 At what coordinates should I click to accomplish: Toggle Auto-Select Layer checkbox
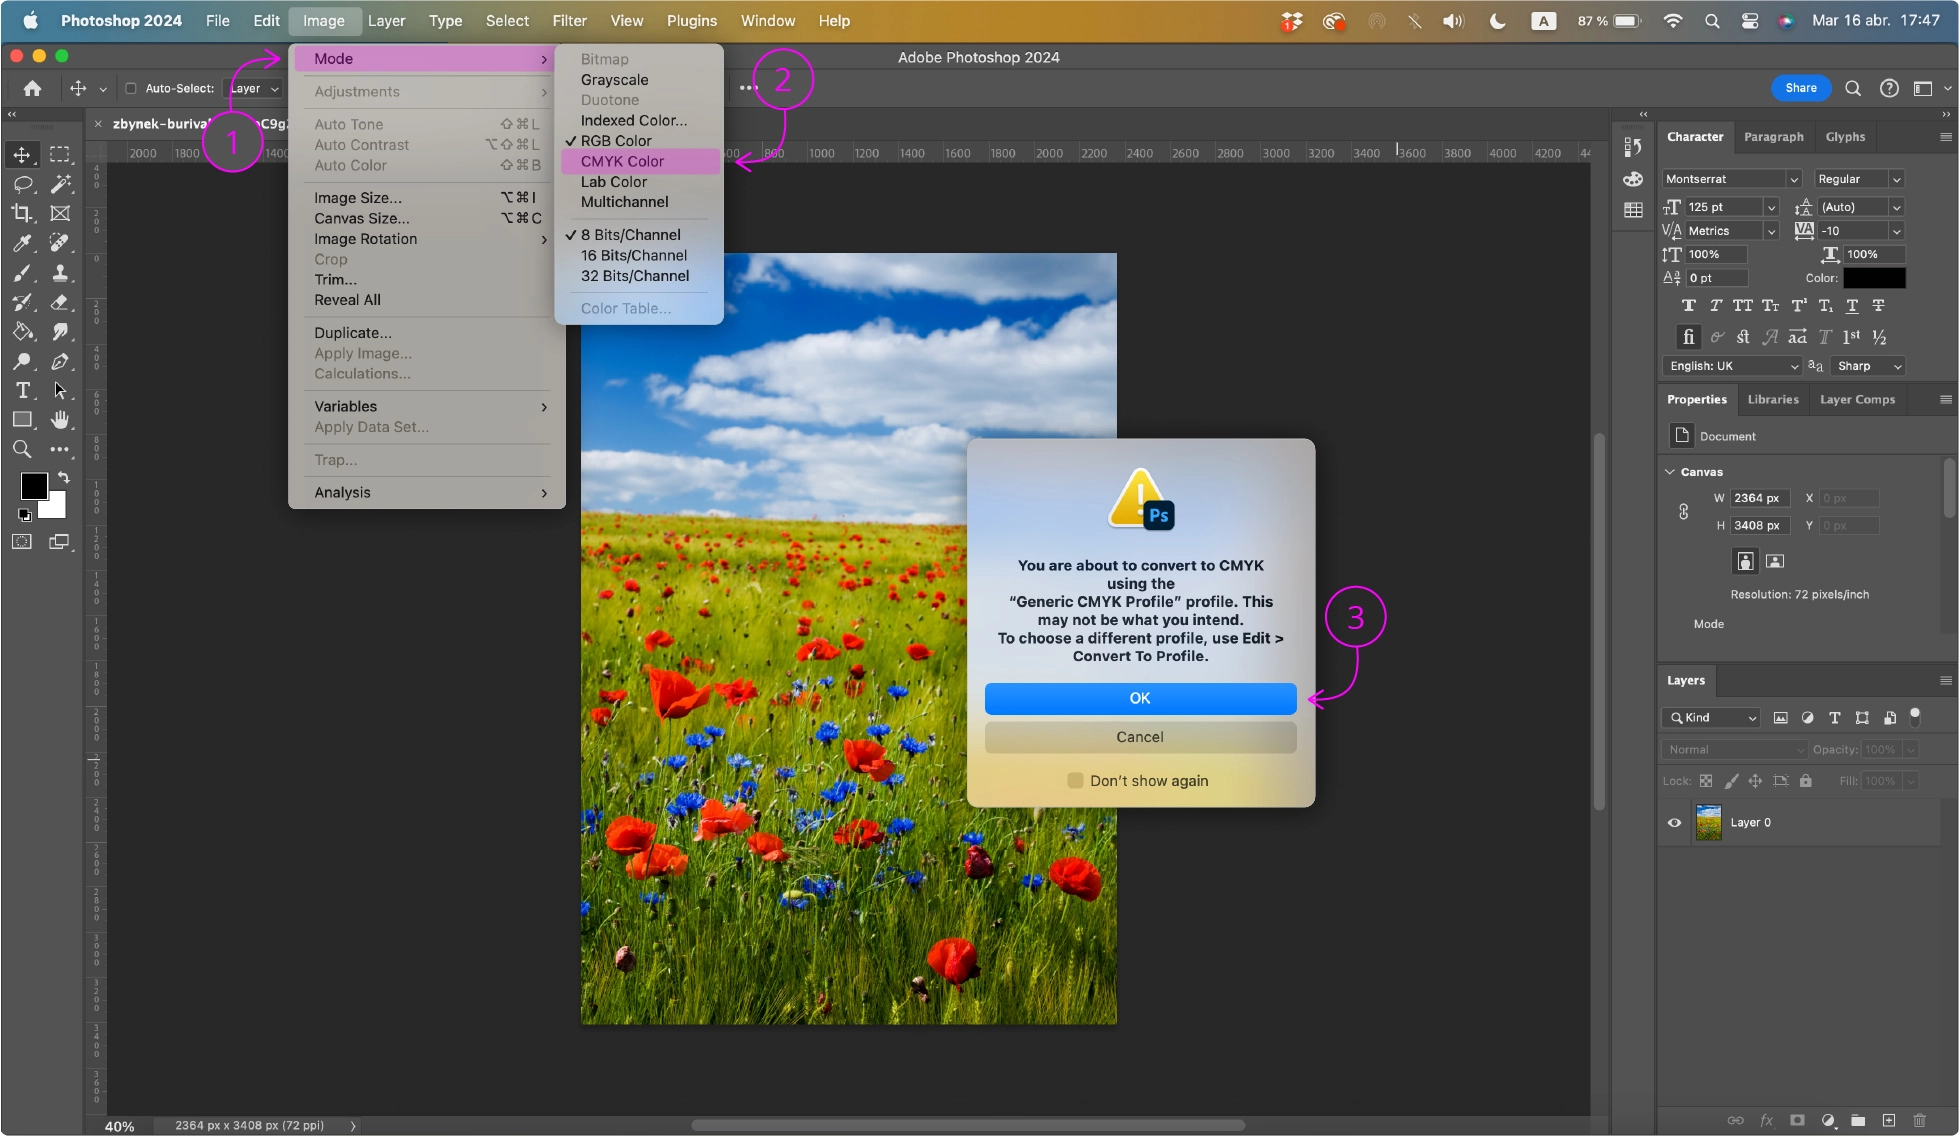pyautogui.click(x=130, y=88)
